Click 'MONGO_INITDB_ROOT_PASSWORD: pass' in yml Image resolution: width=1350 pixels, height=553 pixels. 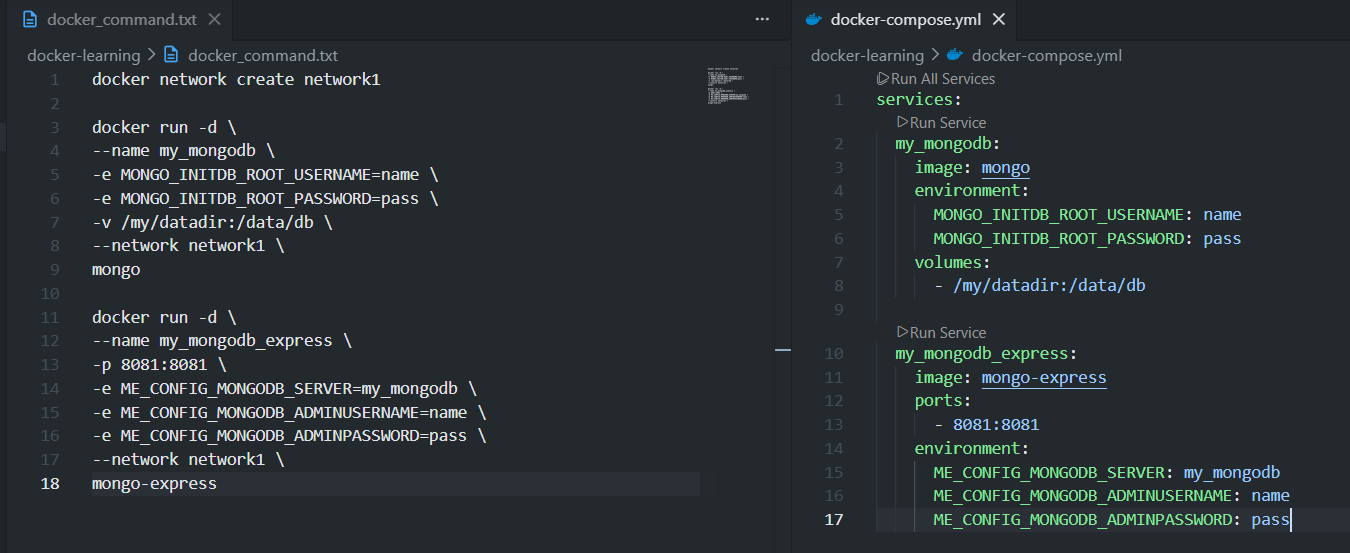[x=1088, y=238]
